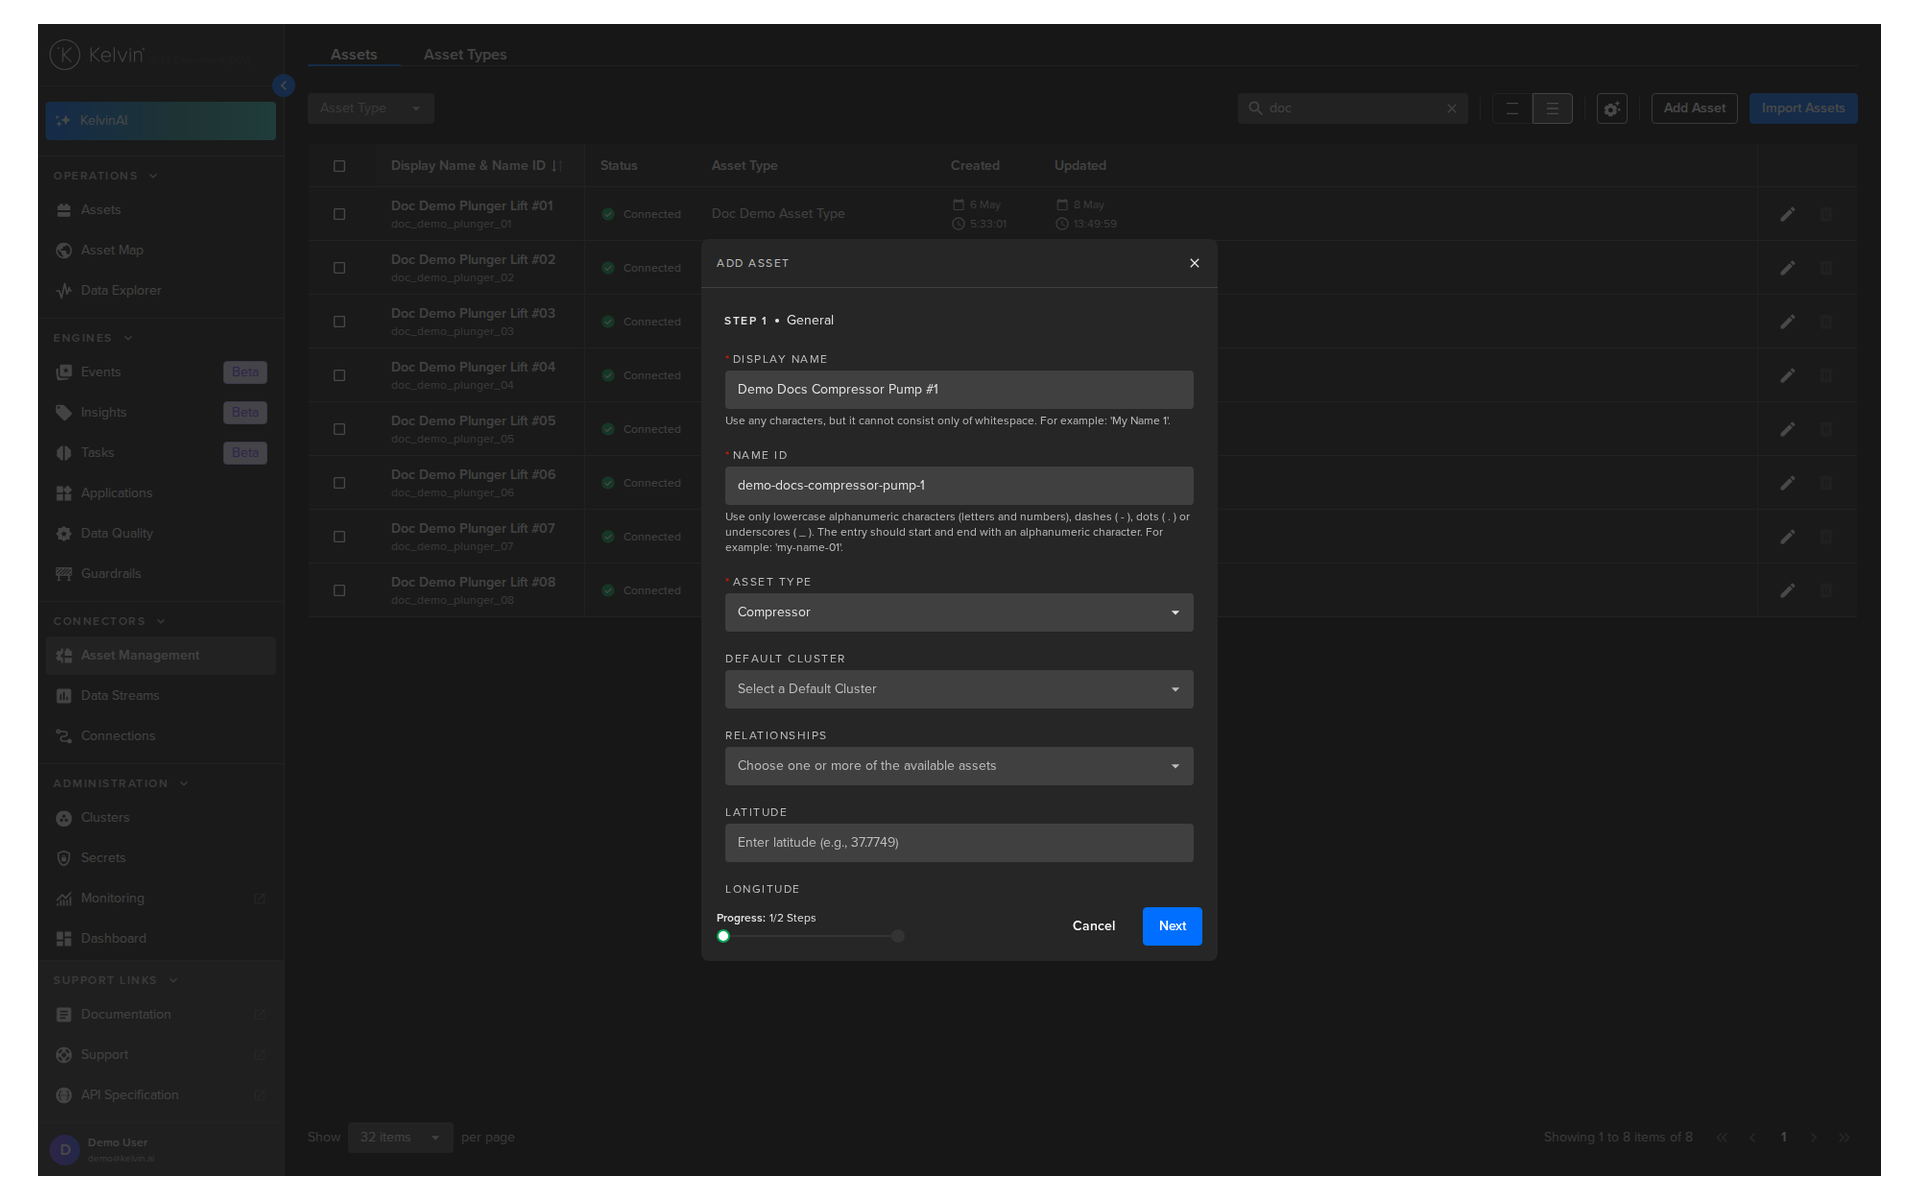The width and height of the screenshot is (1920, 1200).
Task: Open the Asset Type filter dropdown
Action: 371,108
